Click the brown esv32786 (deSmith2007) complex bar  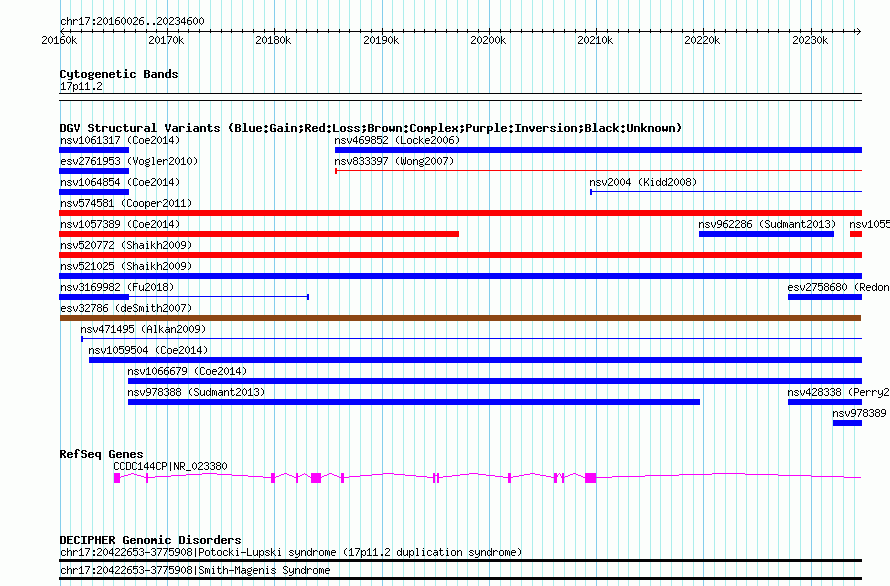click(460, 318)
